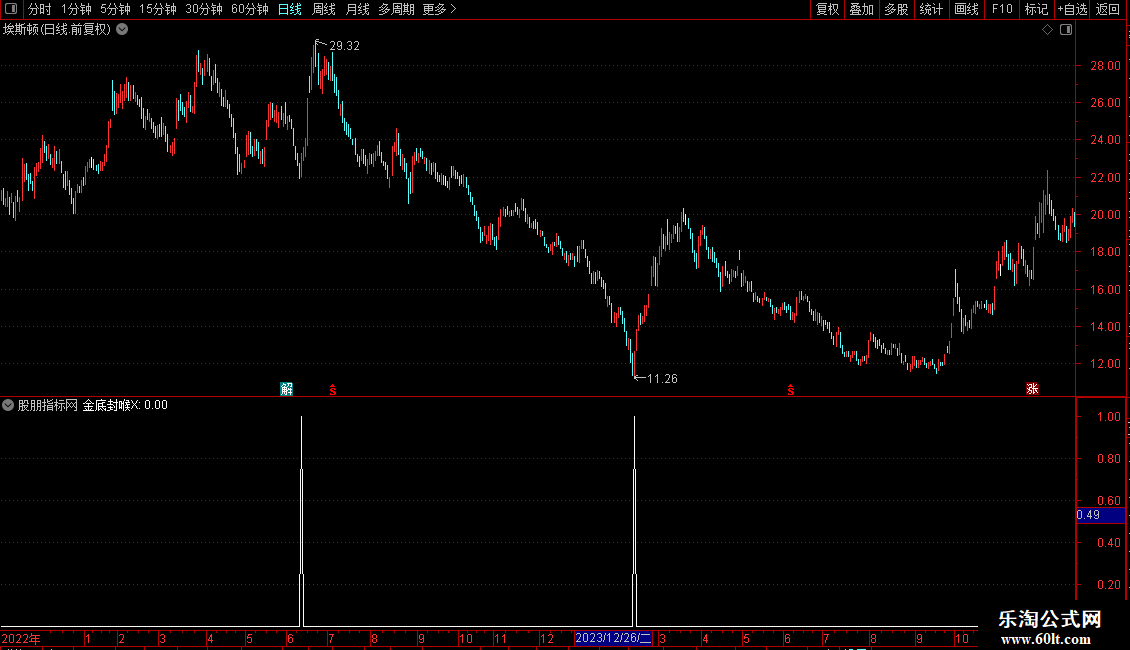Select the 60分钟 period
The width and height of the screenshot is (1130, 650).
pos(249,9)
